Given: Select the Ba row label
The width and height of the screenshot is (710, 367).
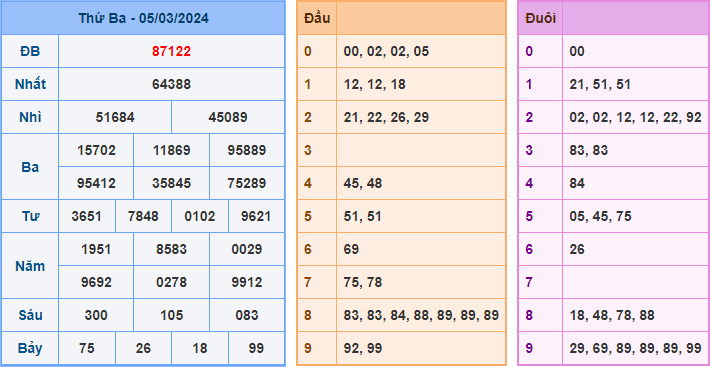Looking at the screenshot, I should (30, 167).
